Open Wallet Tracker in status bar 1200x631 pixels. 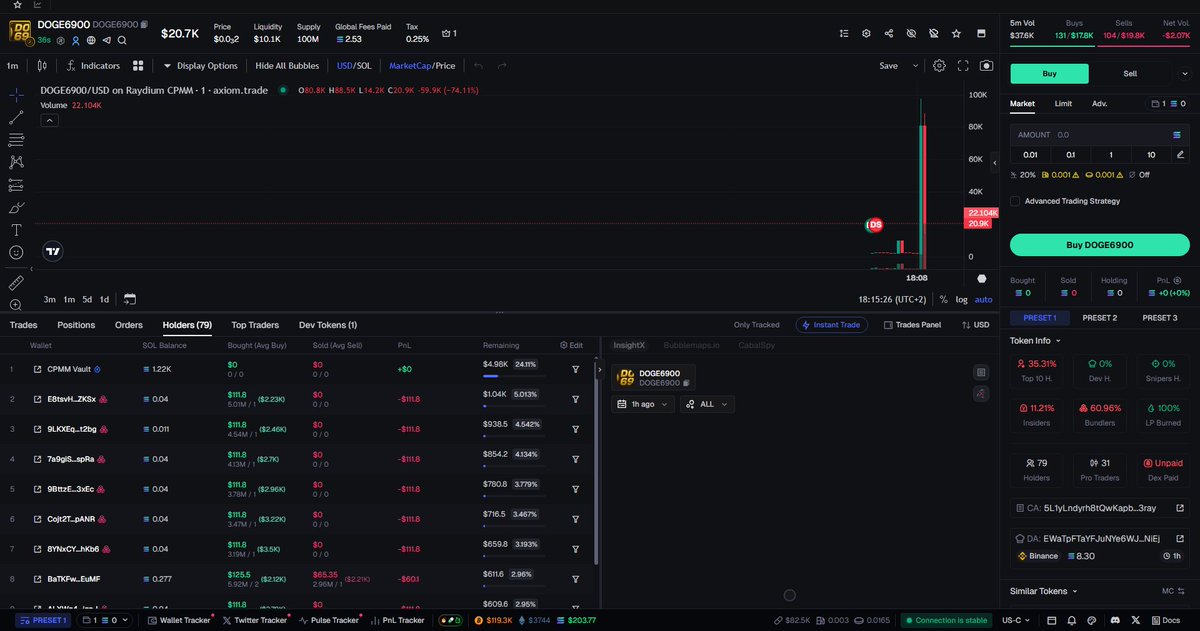coord(179,621)
